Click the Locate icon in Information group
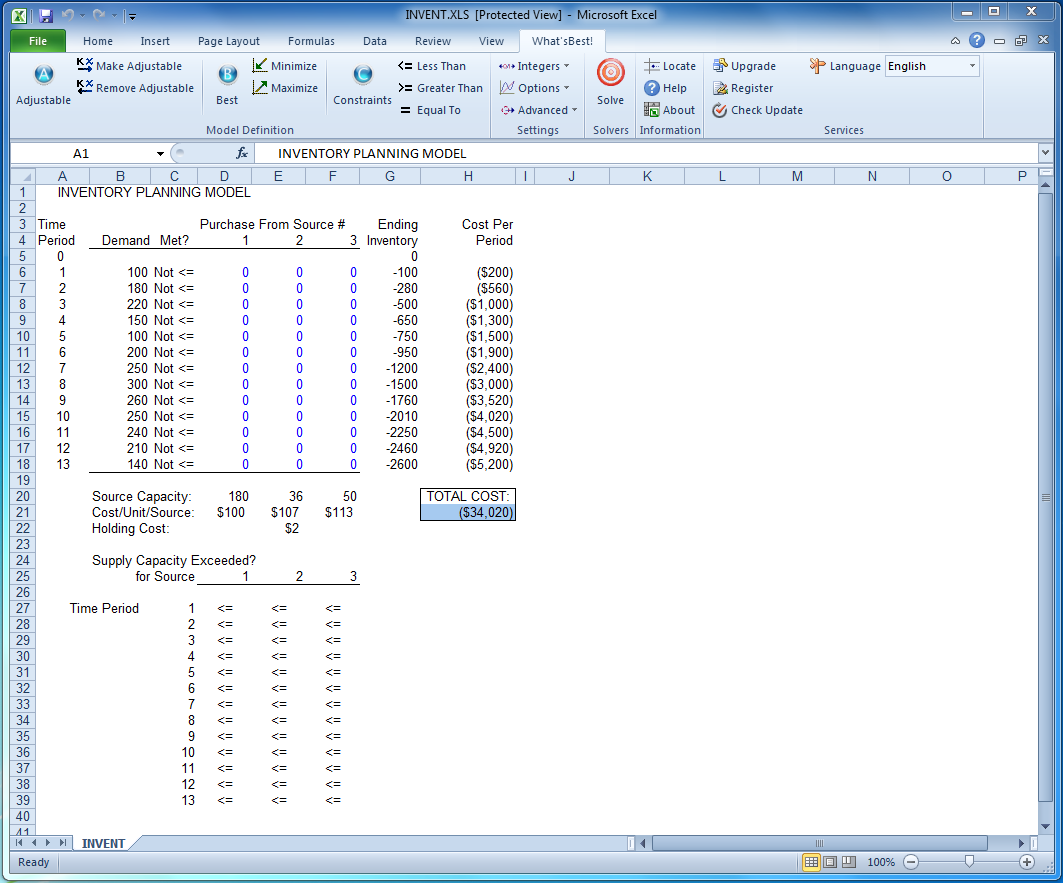 (x=653, y=66)
